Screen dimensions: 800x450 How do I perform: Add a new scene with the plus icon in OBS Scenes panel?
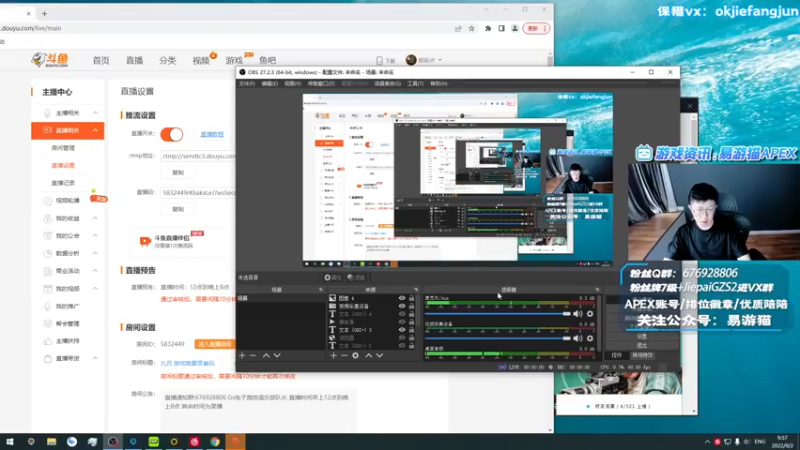[242, 355]
